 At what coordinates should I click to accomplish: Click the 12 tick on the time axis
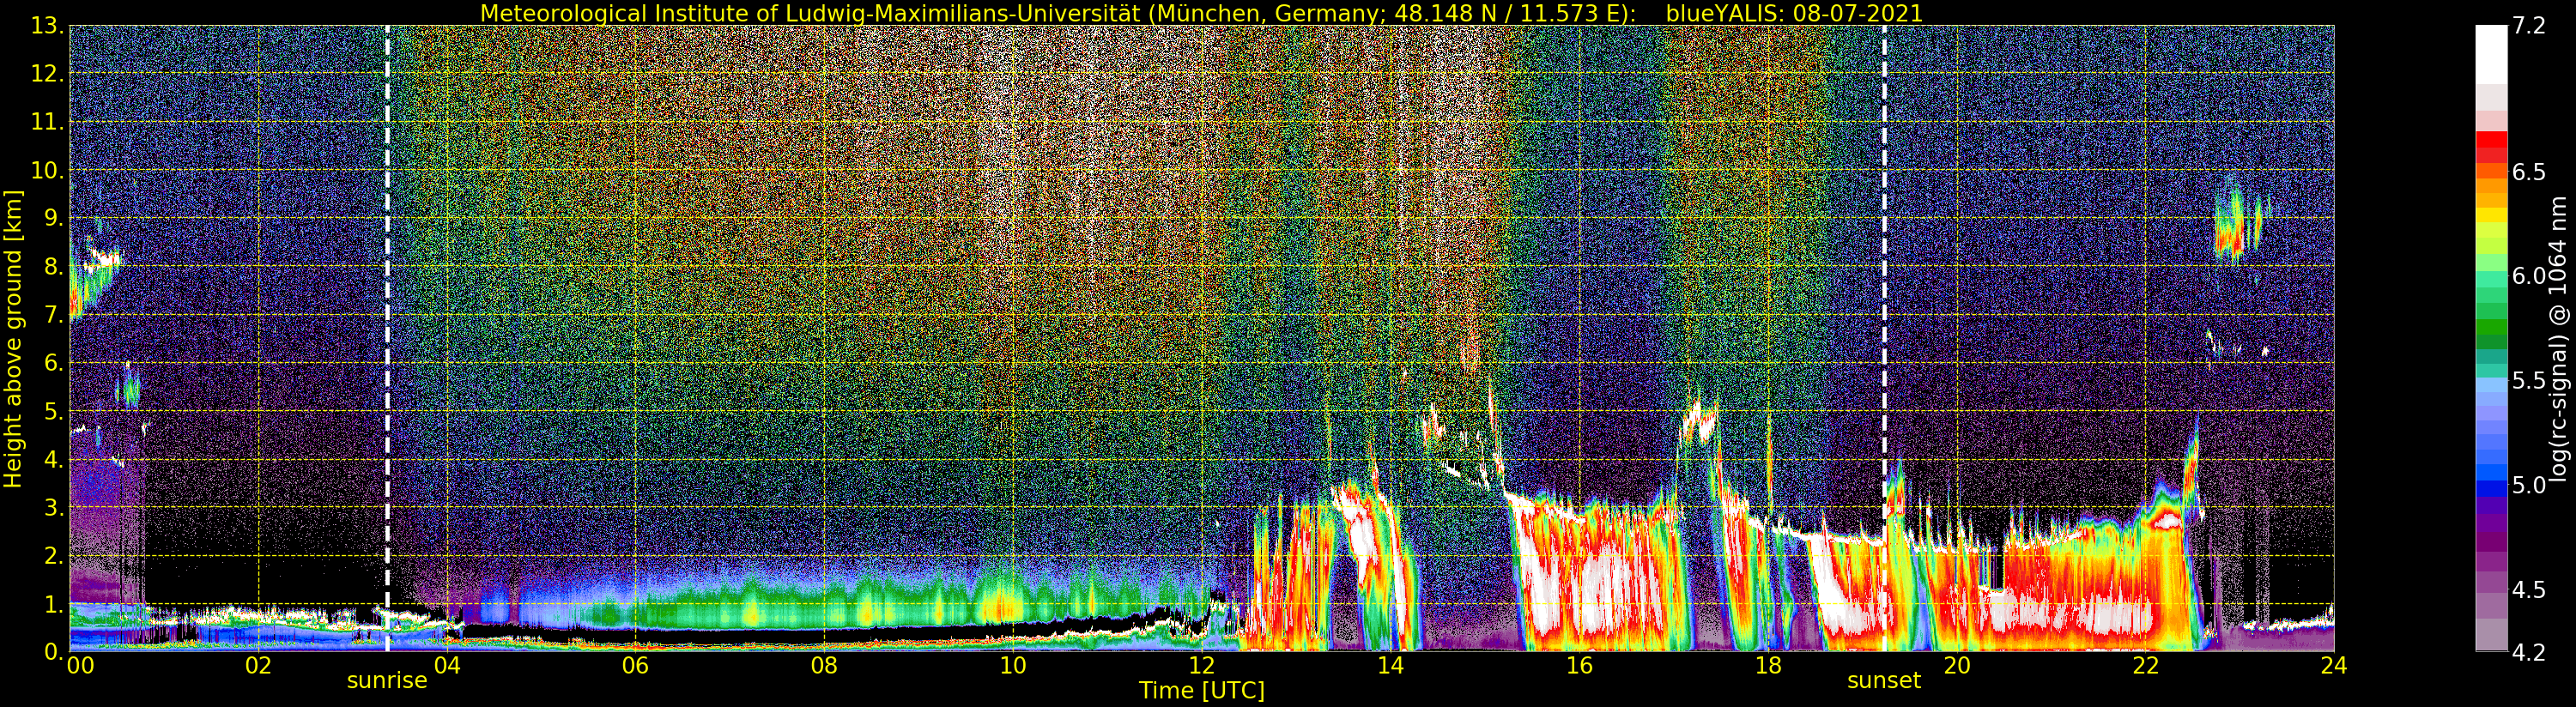1201,666
